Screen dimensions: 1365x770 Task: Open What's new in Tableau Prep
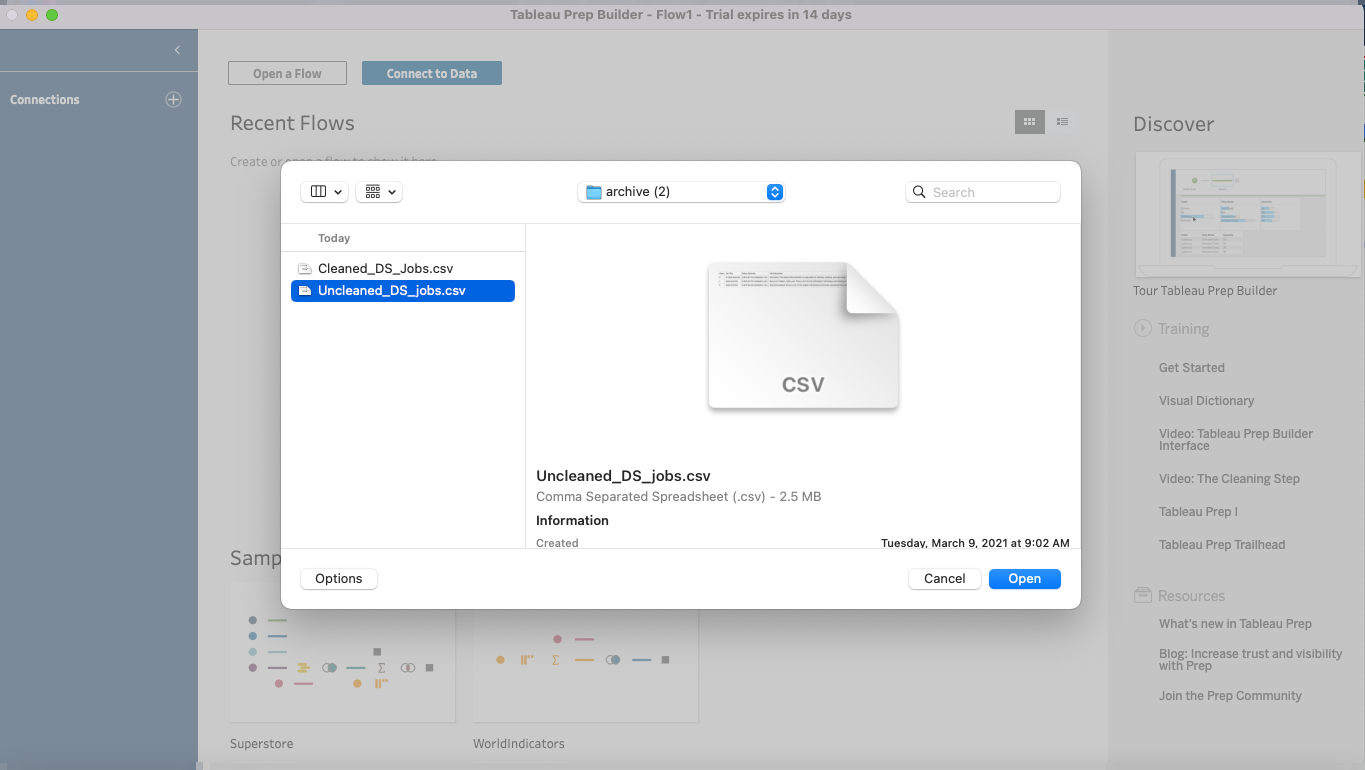(x=1235, y=624)
